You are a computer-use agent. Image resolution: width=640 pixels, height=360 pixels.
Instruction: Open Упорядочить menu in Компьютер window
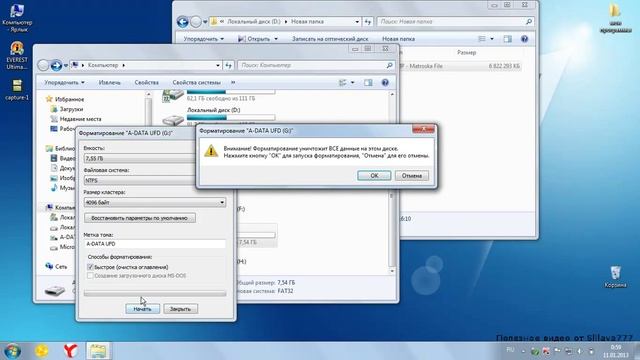(64, 82)
